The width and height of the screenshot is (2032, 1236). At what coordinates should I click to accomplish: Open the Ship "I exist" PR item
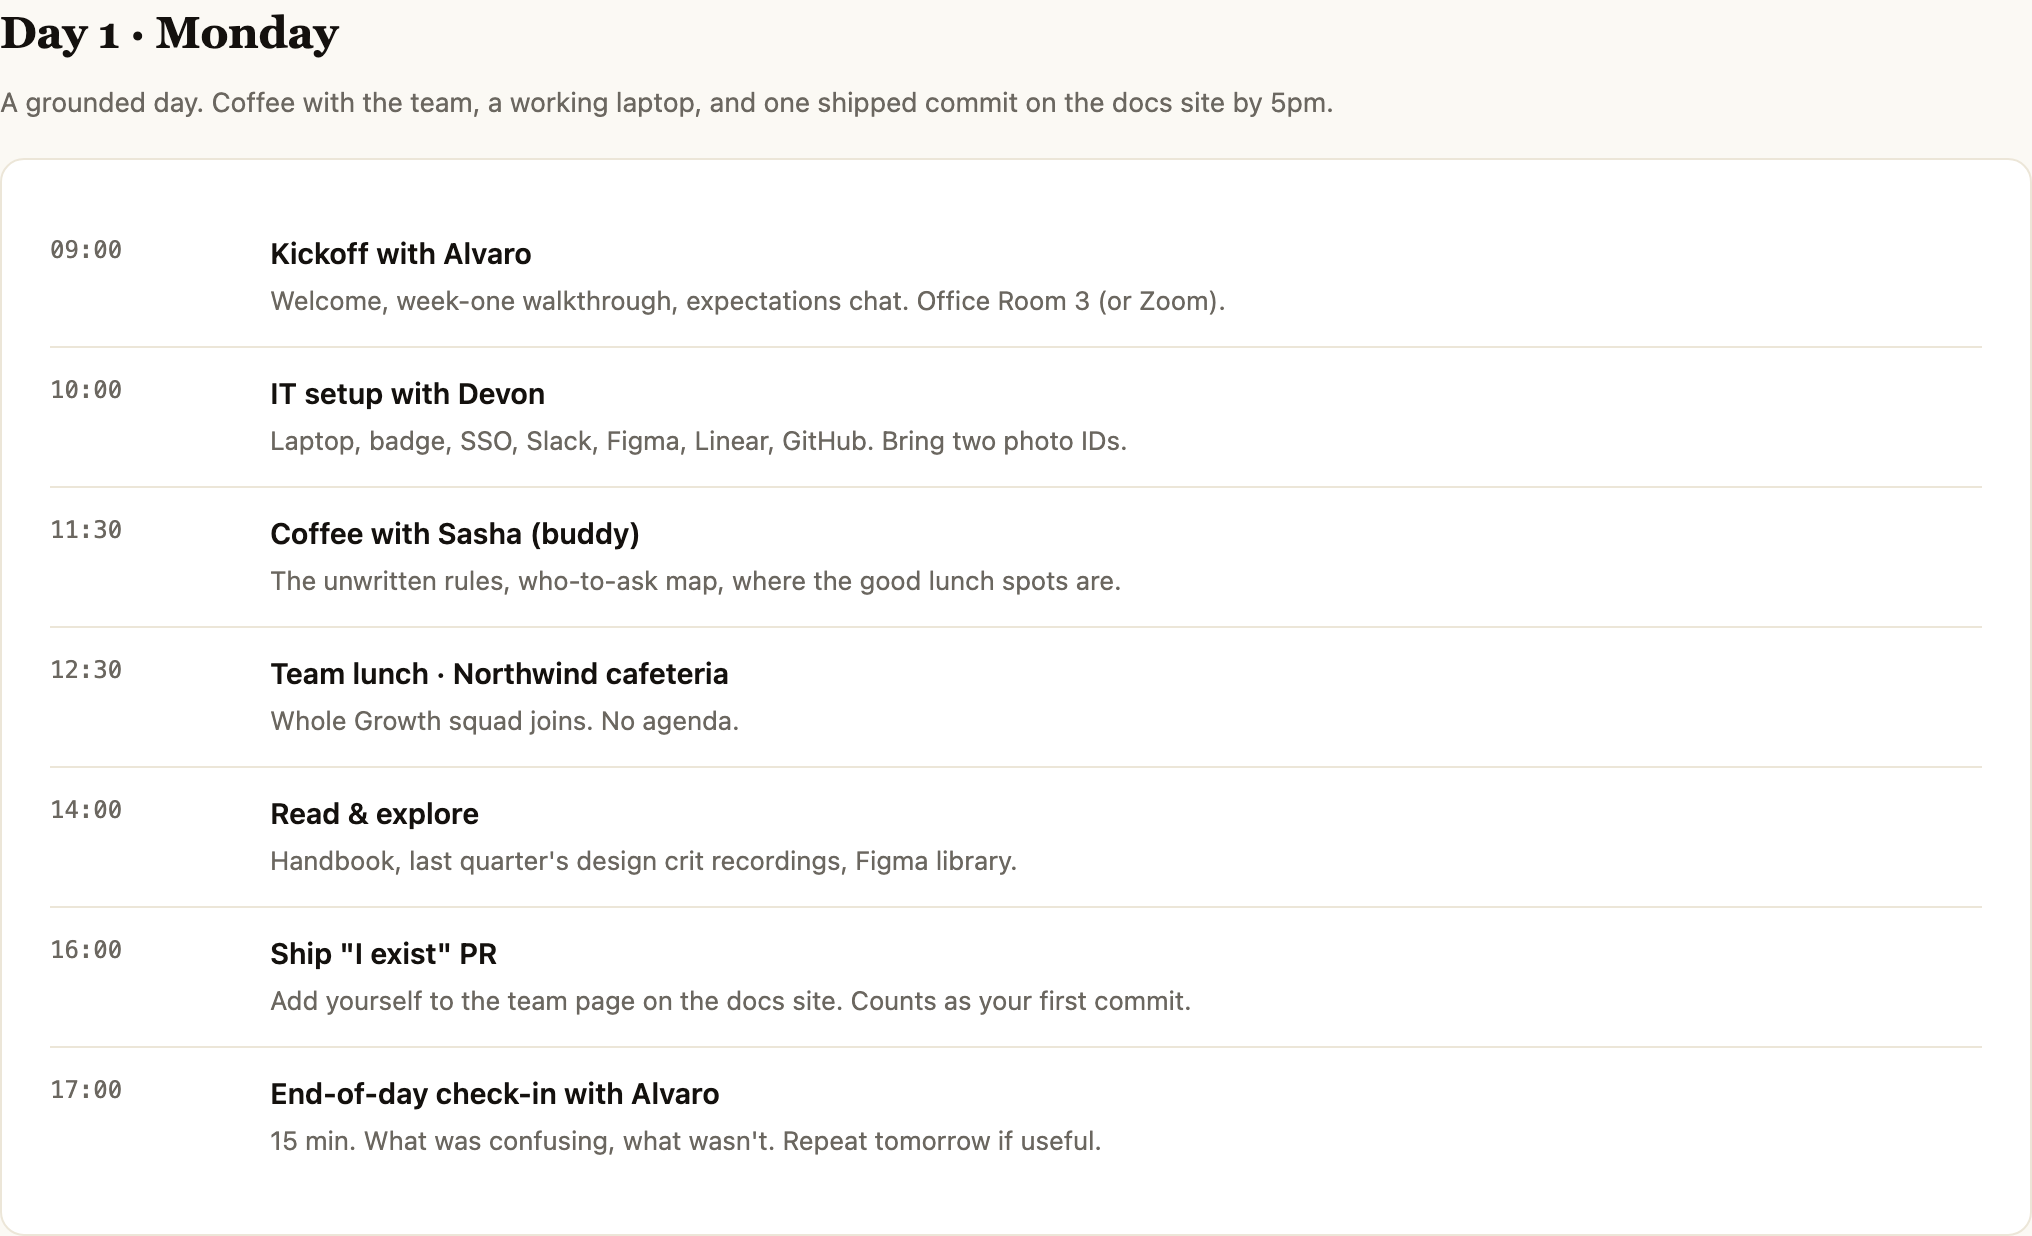pos(383,954)
